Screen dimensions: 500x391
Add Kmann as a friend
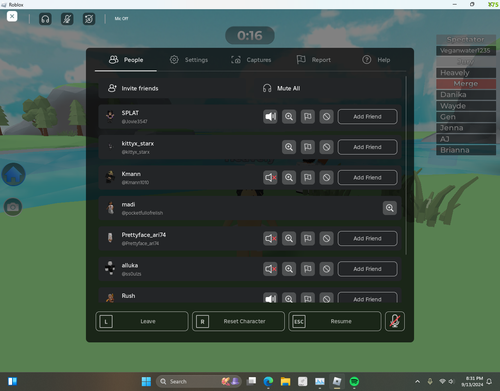point(367,178)
